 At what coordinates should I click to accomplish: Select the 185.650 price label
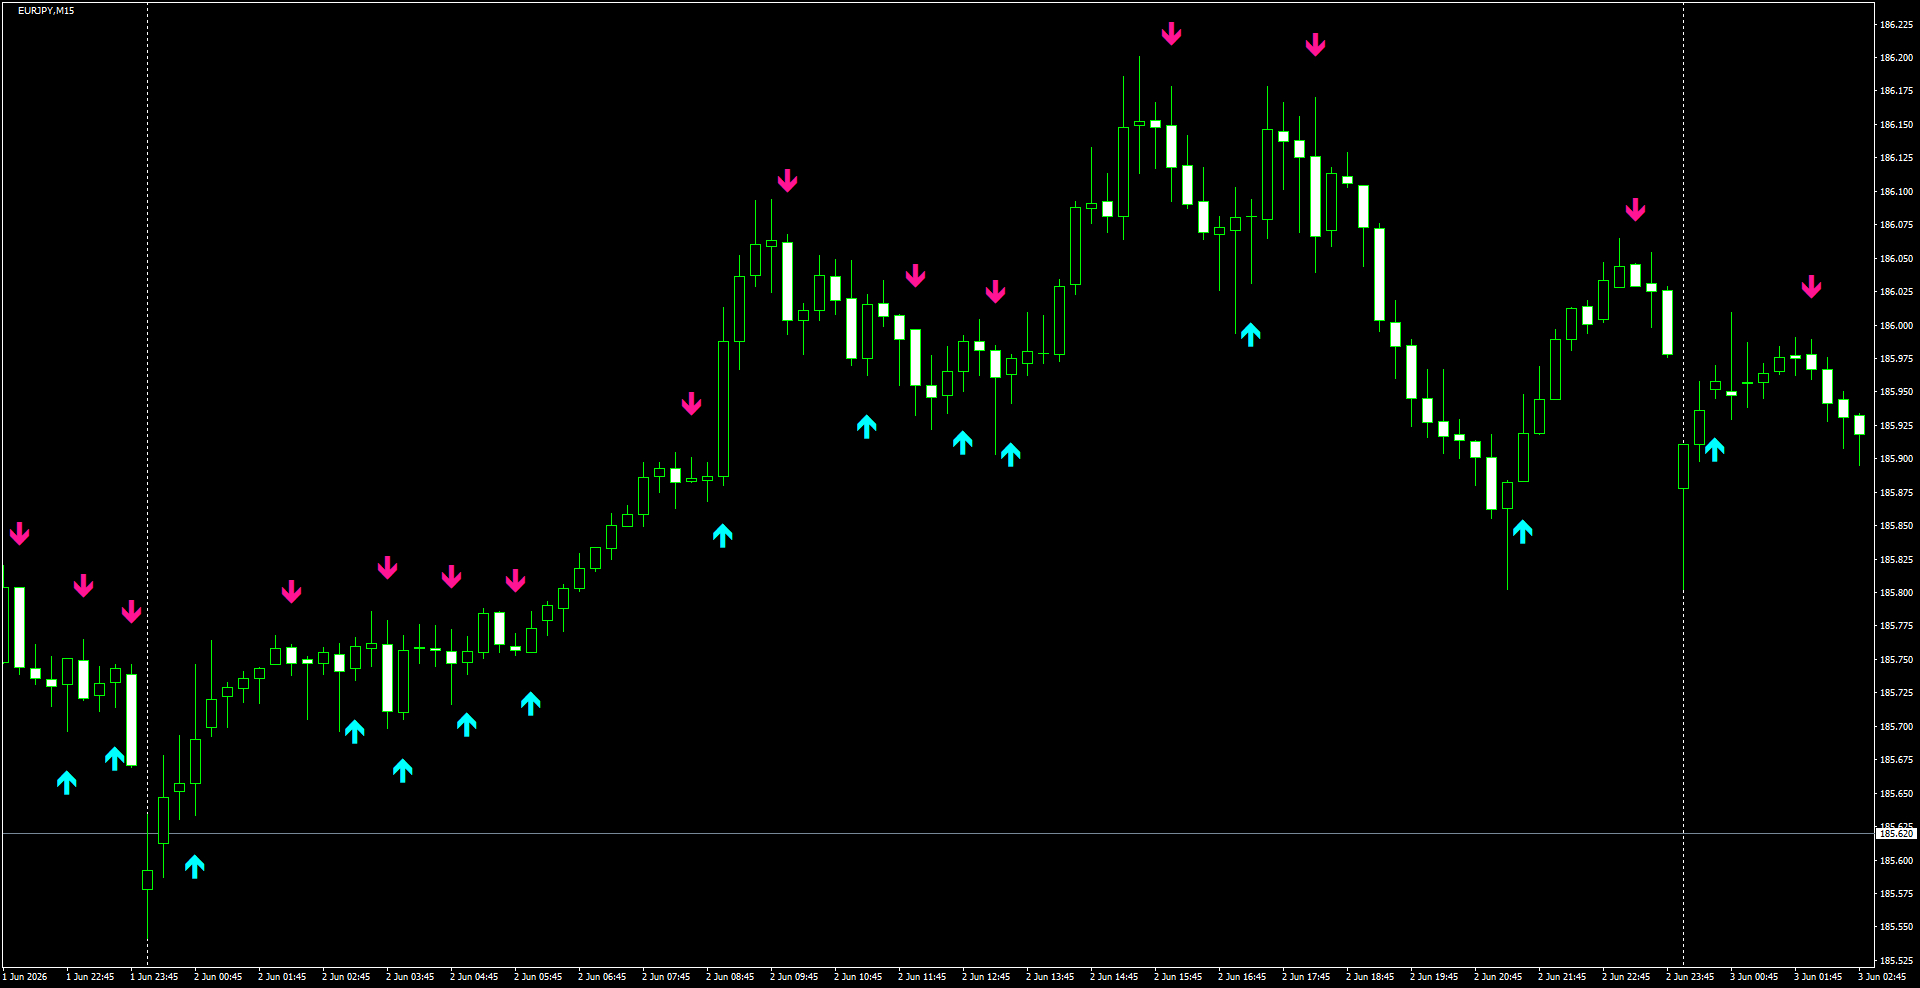(x=1896, y=794)
